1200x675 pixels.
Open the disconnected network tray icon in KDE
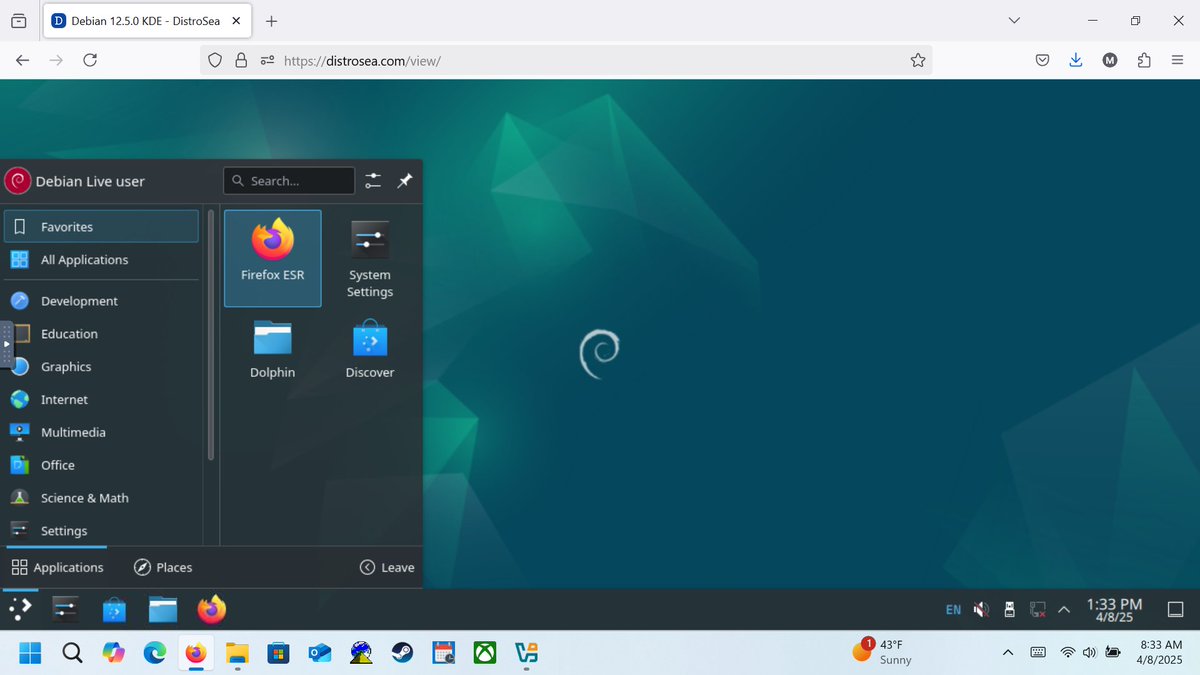1038,609
